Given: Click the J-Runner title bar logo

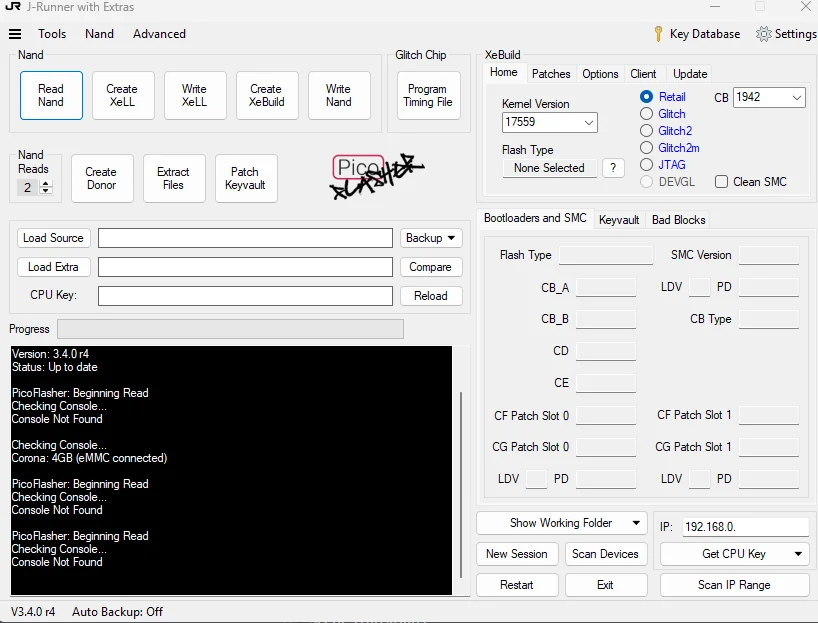Looking at the screenshot, I should (x=13, y=7).
